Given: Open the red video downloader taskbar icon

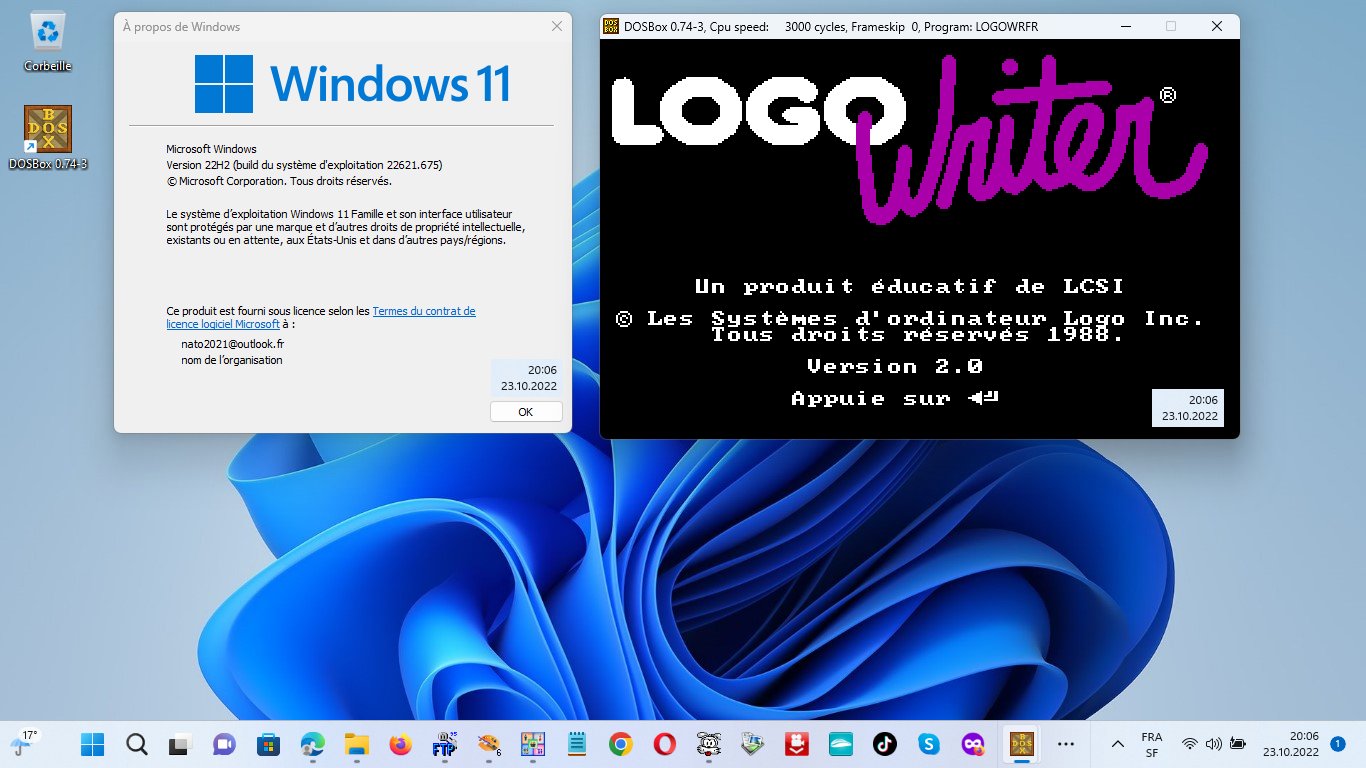Looking at the screenshot, I should pos(796,744).
